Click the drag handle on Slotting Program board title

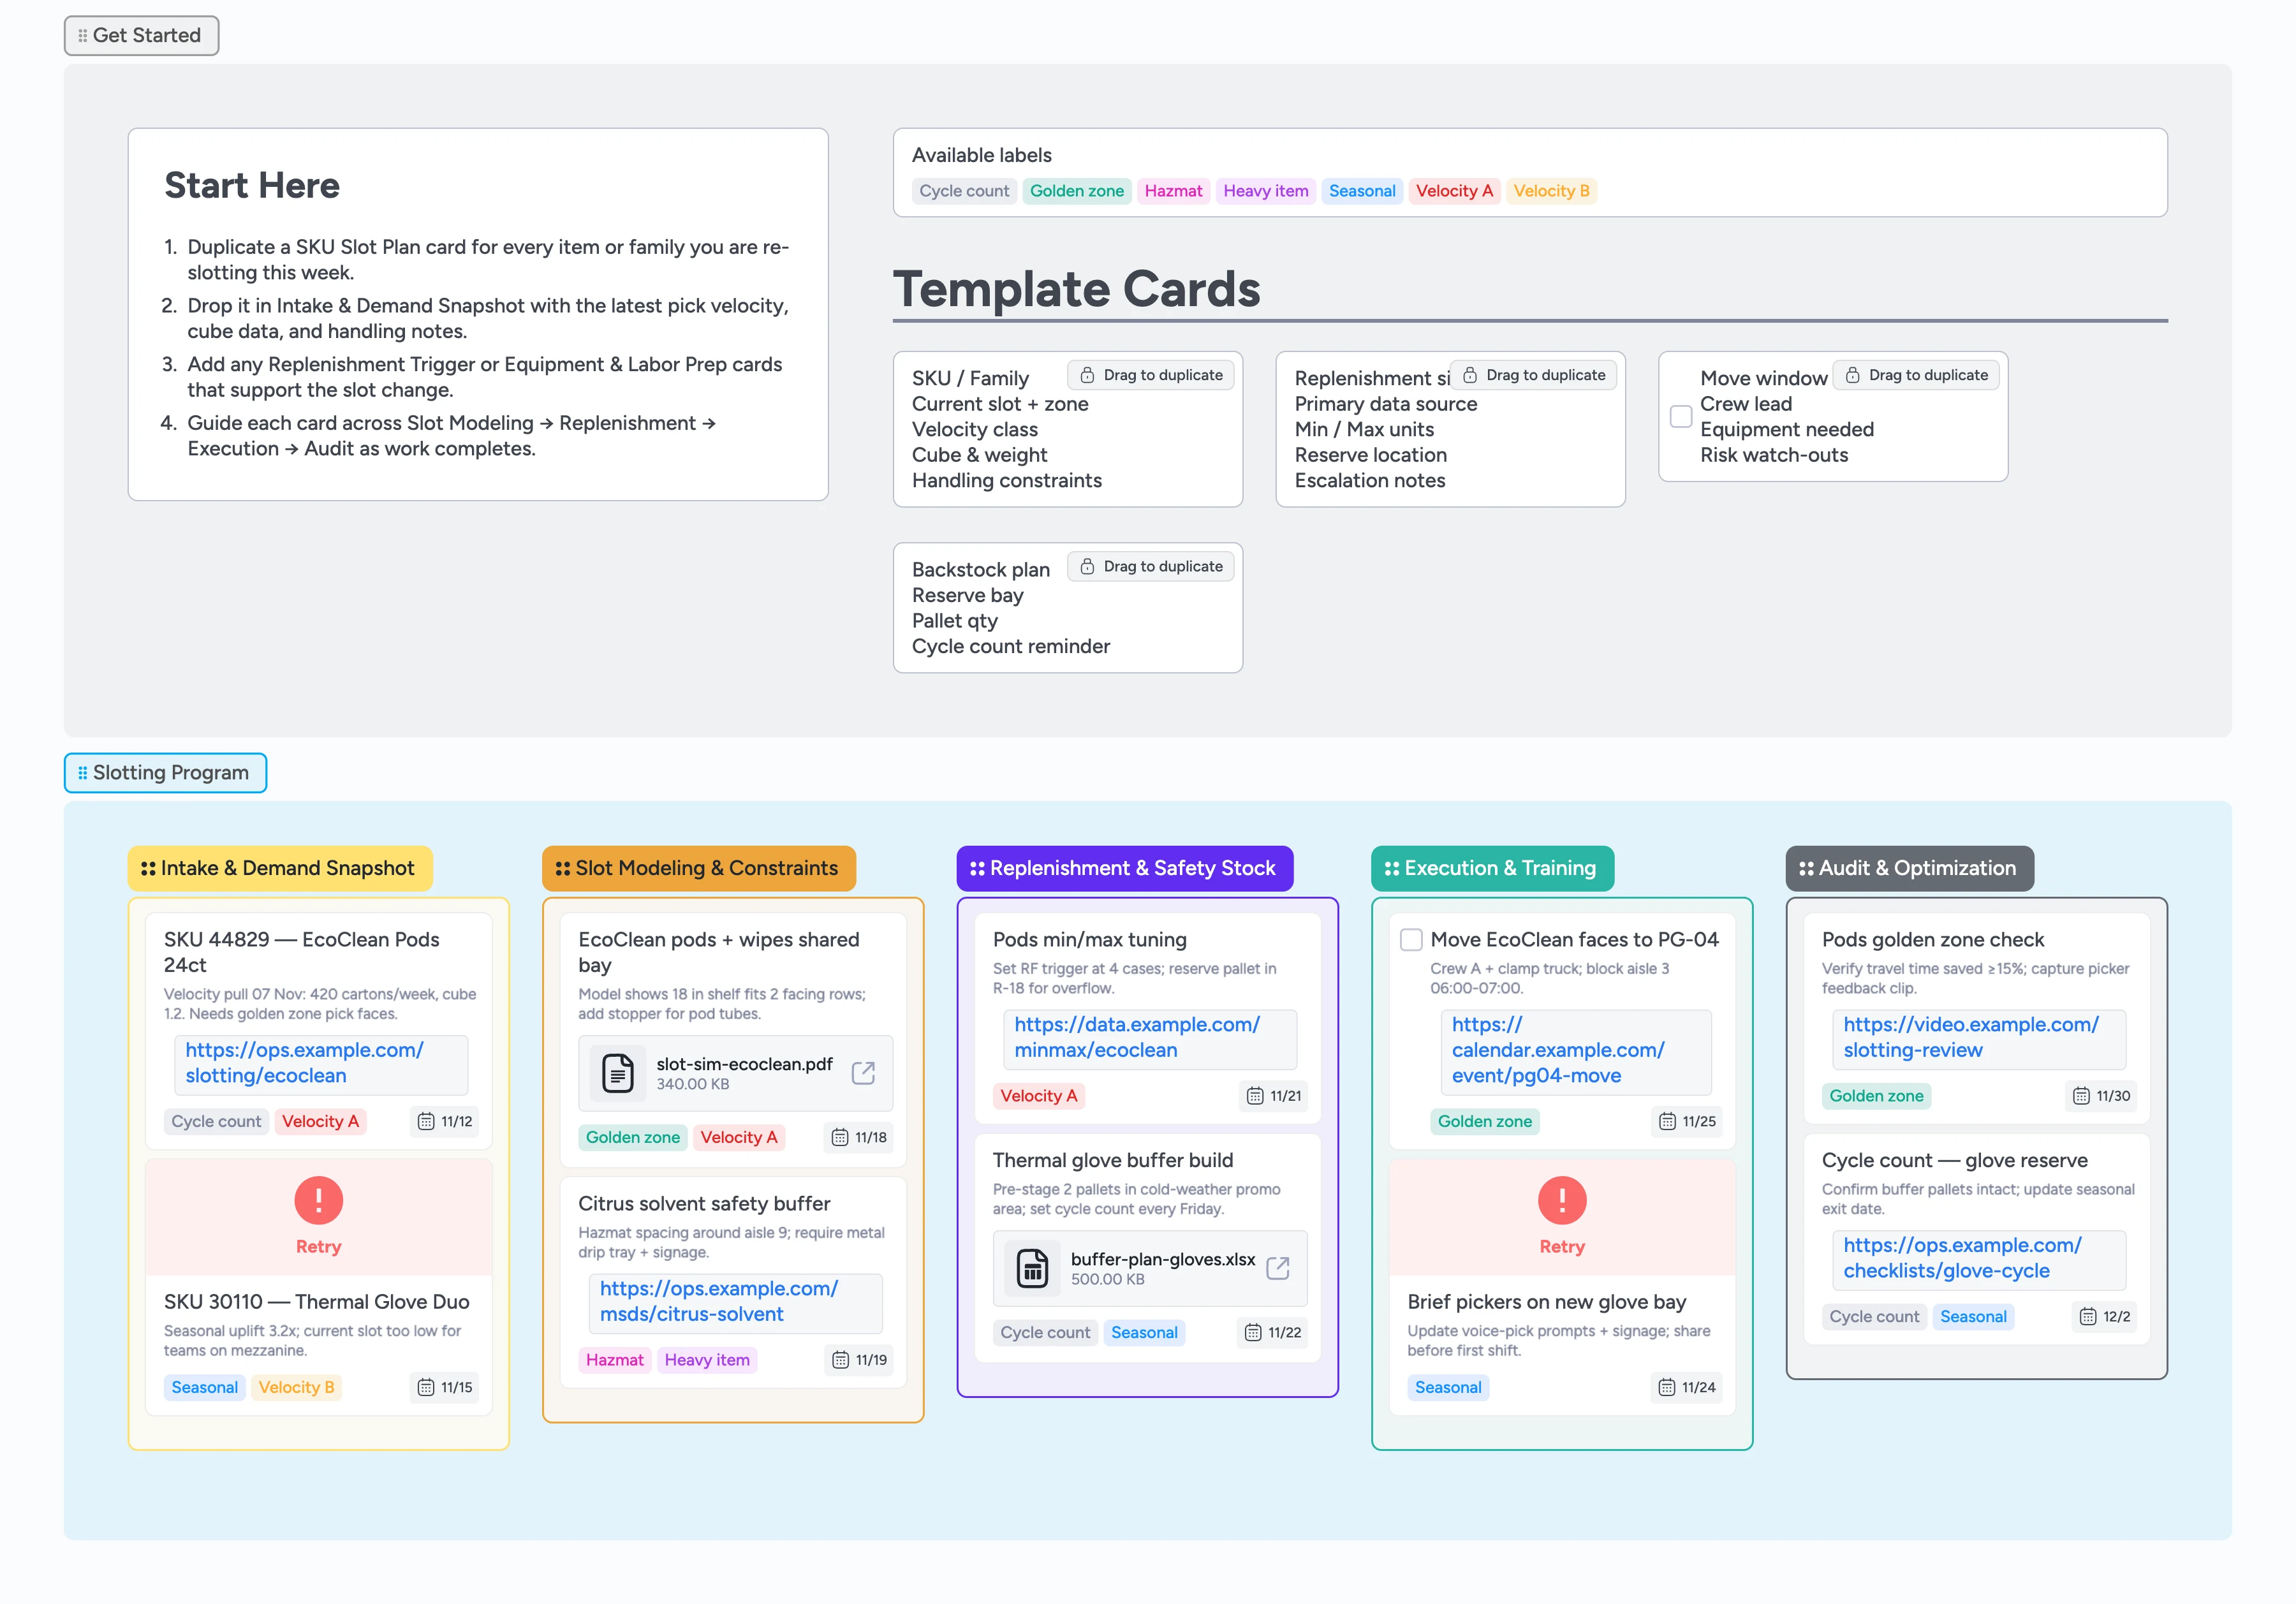(83, 772)
